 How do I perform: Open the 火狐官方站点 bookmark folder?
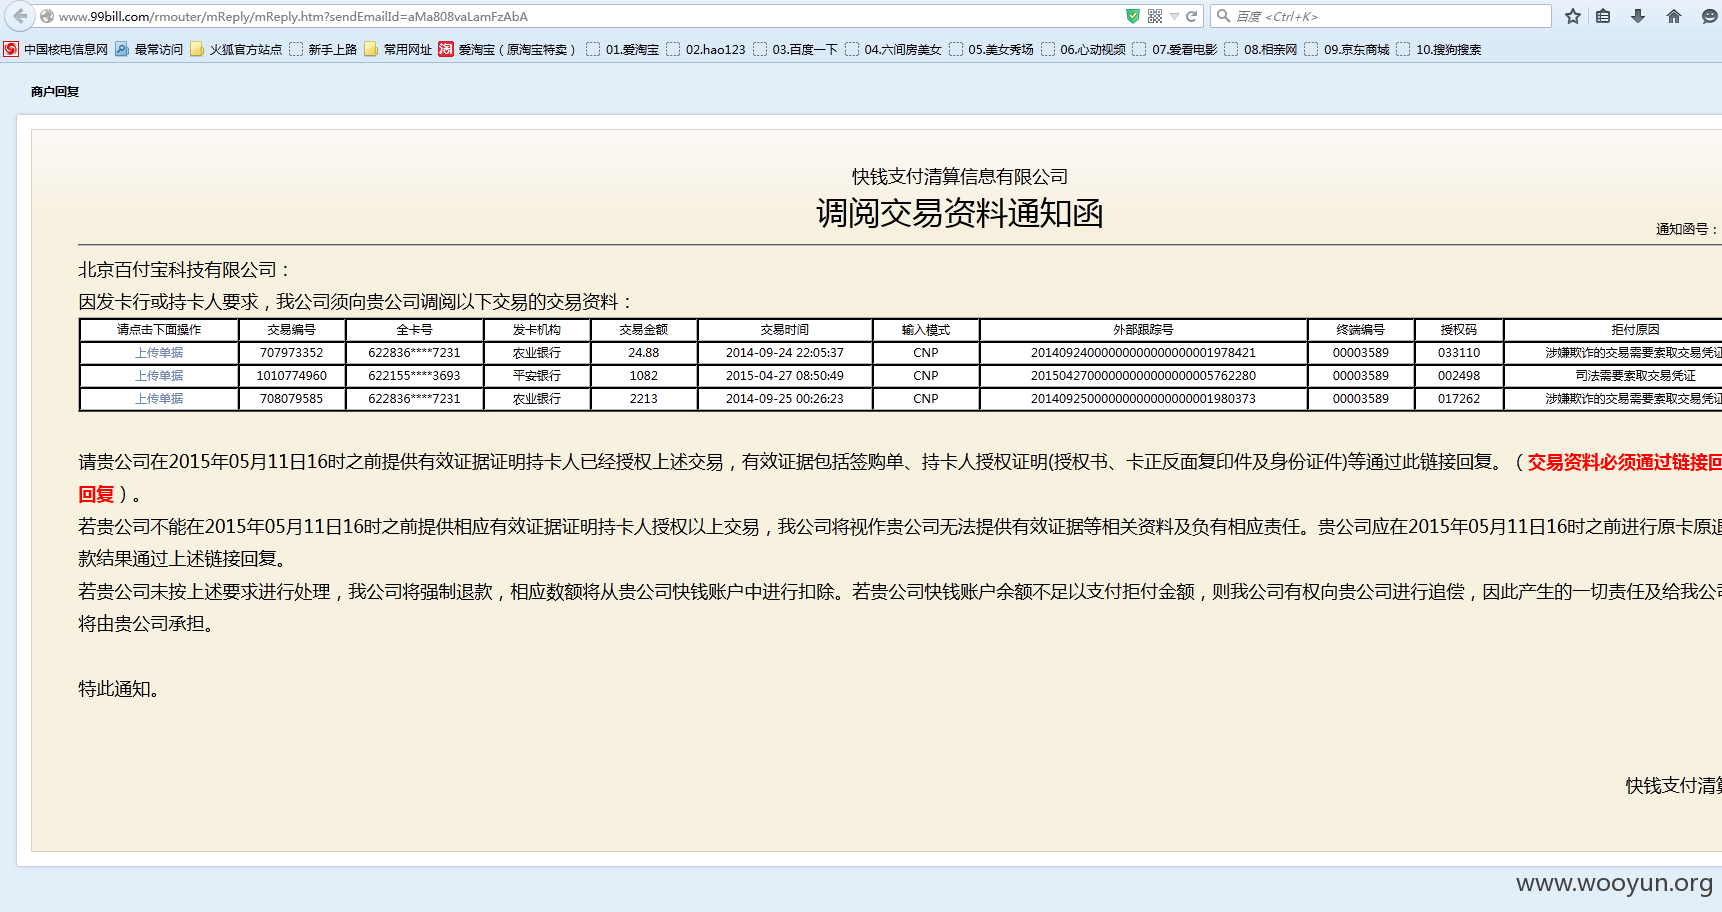(236, 49)
